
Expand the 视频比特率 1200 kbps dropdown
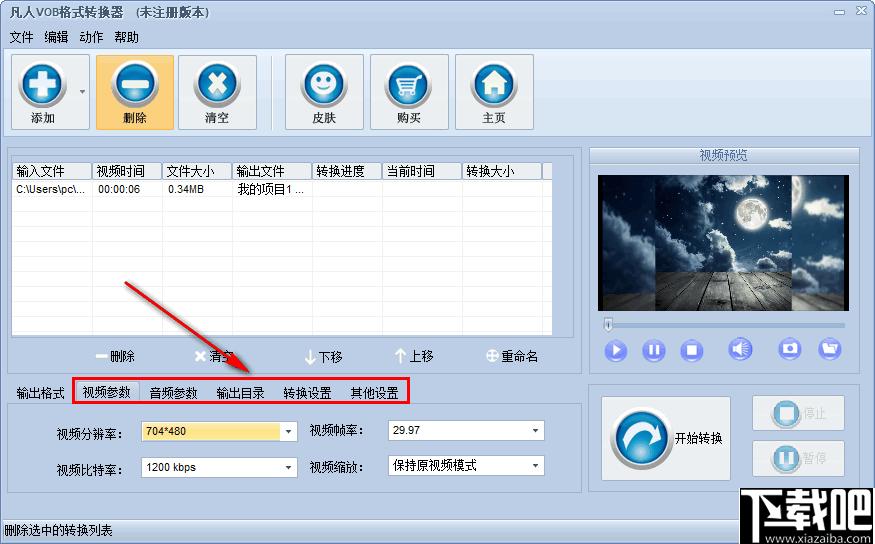289,468
